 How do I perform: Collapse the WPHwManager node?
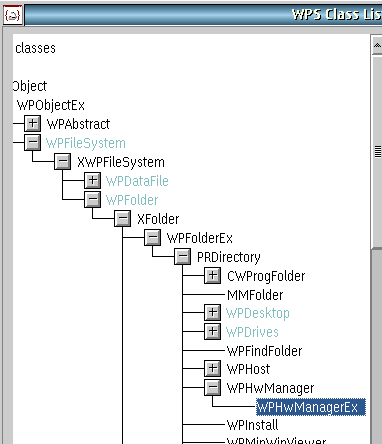(213, 388)
